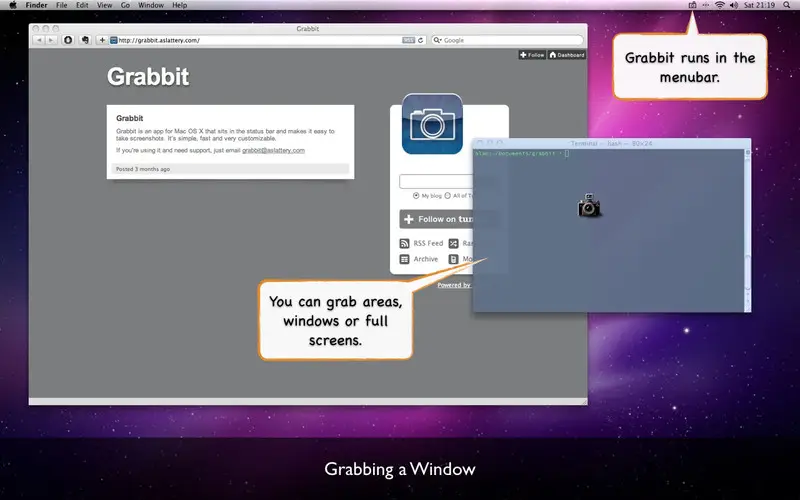This screenshot has width=800, height=500.
Task: Focus the blog search text box
Action: (436, 181)
